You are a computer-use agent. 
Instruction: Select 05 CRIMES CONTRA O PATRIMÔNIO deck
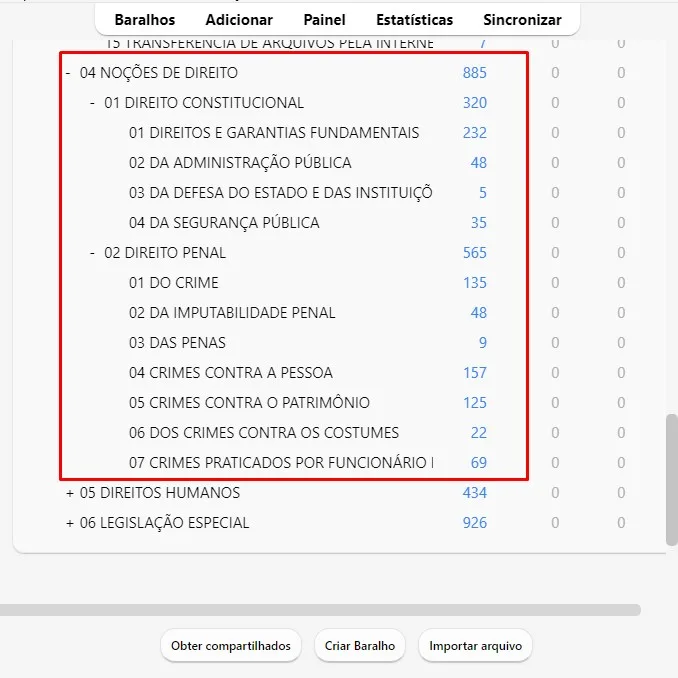[249, 403]
